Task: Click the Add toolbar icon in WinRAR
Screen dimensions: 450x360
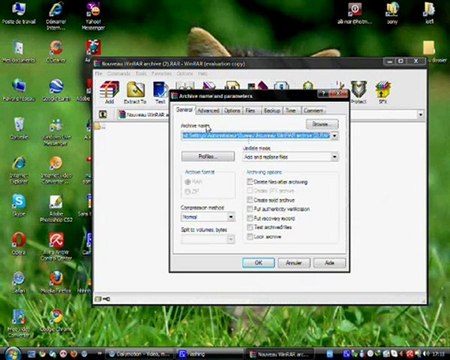Action: [109, 92]
